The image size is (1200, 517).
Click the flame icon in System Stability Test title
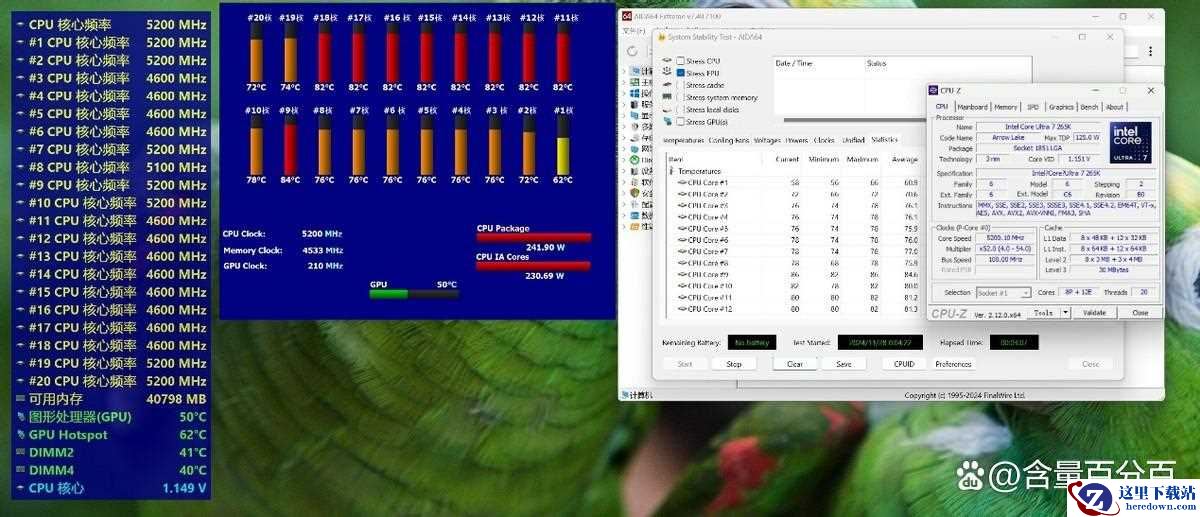[x=663, y=37]
